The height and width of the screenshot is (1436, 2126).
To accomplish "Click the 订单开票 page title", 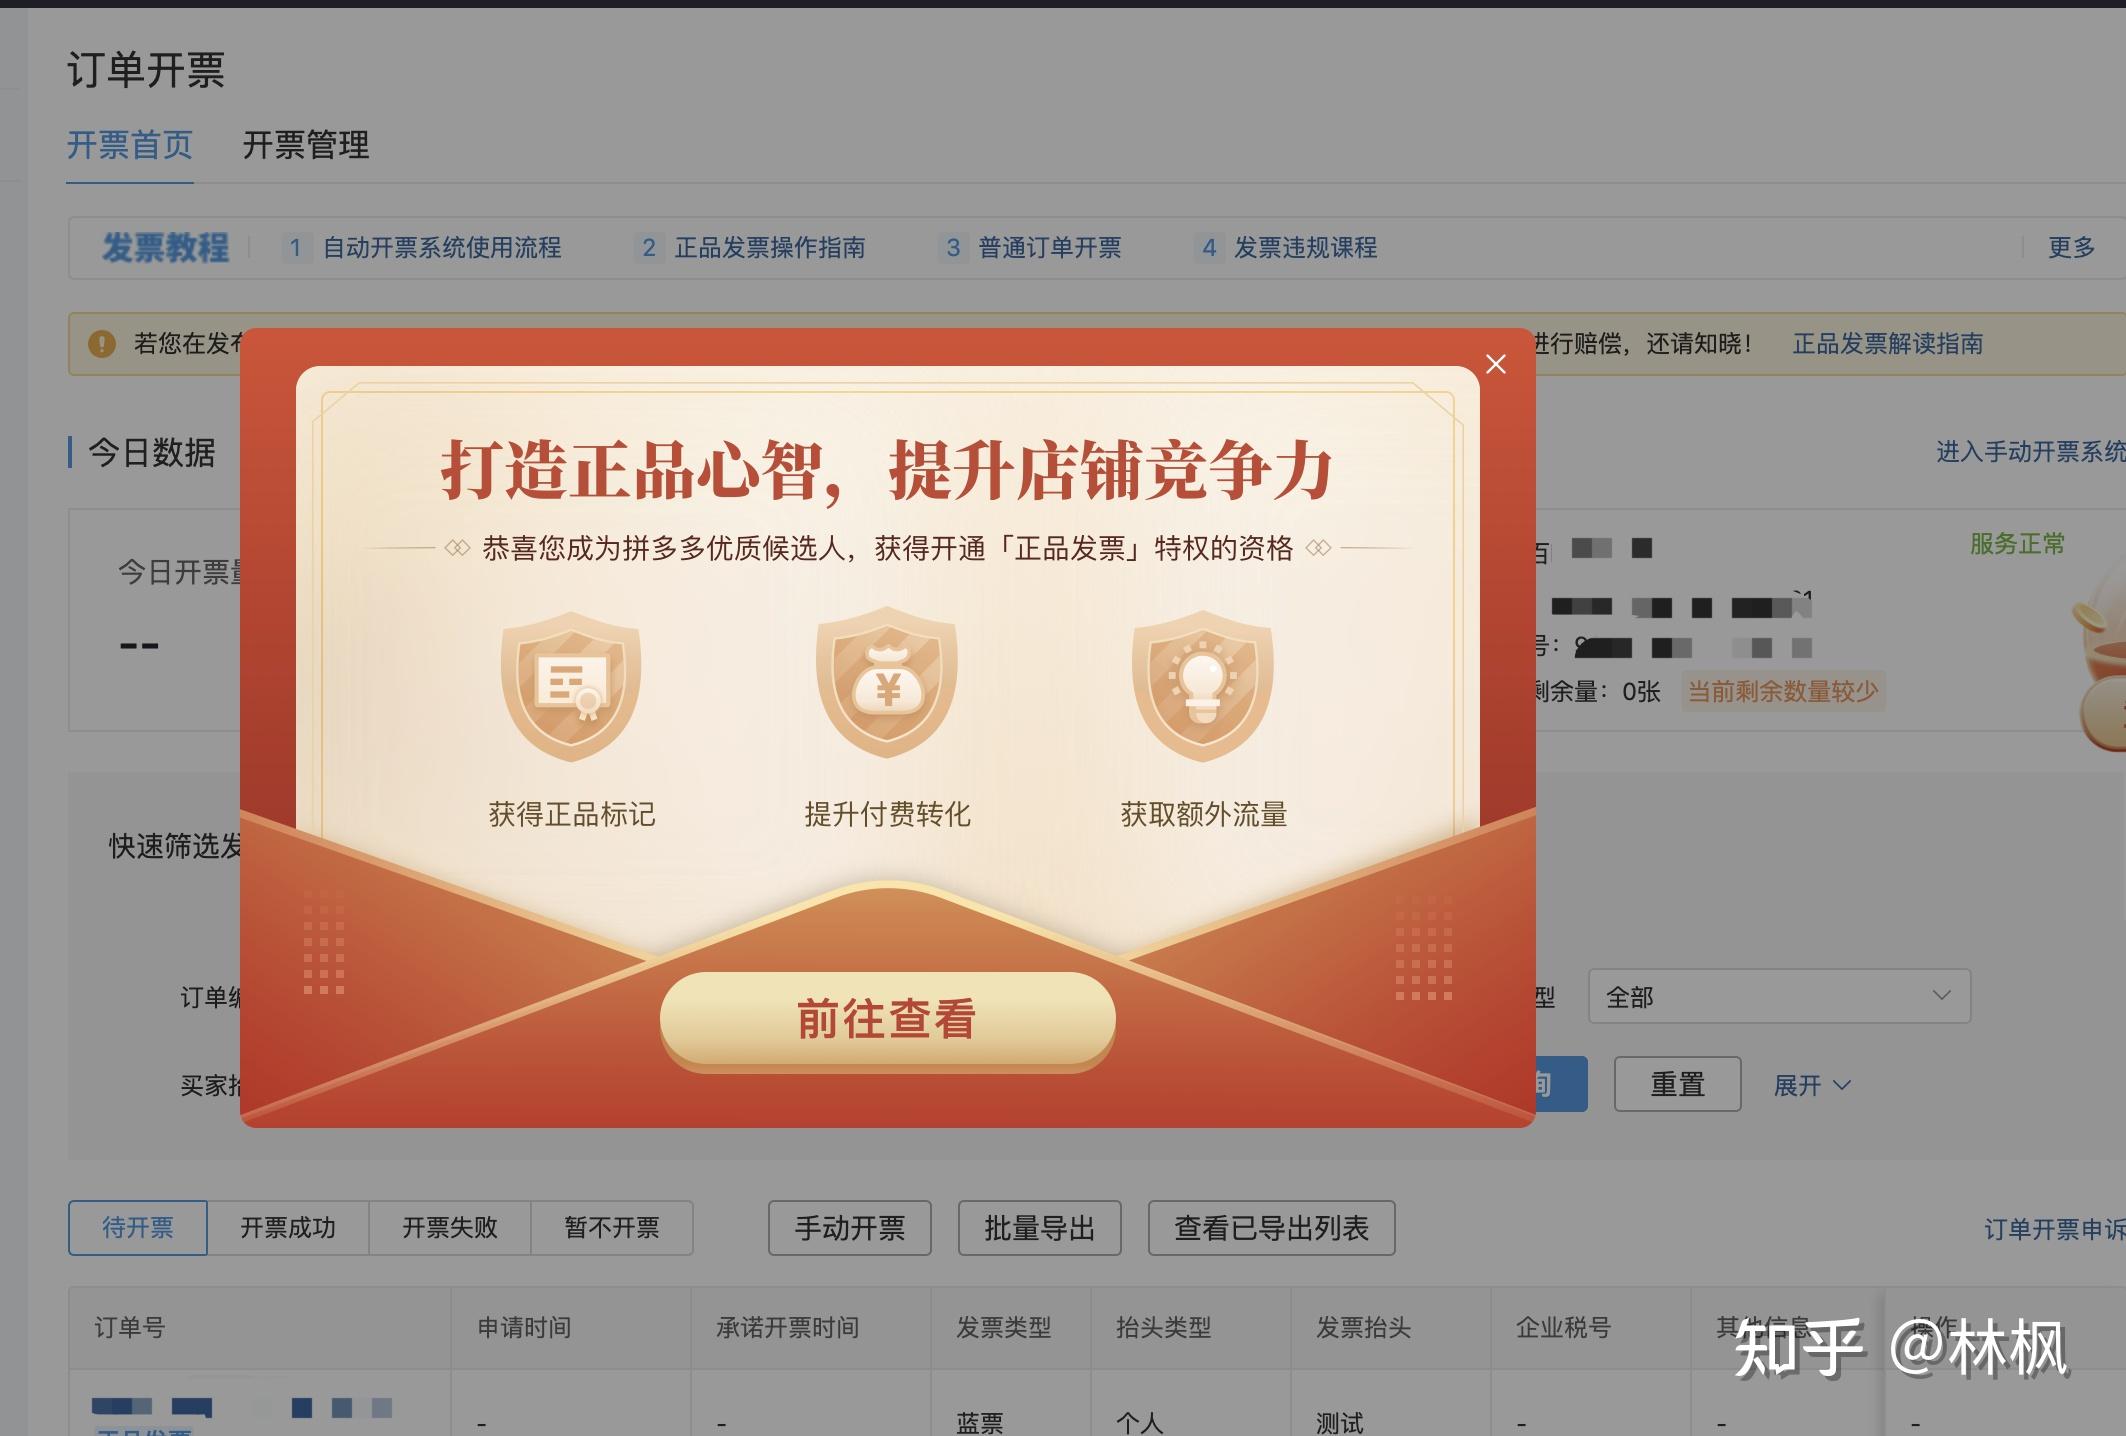I will point(146,70).
